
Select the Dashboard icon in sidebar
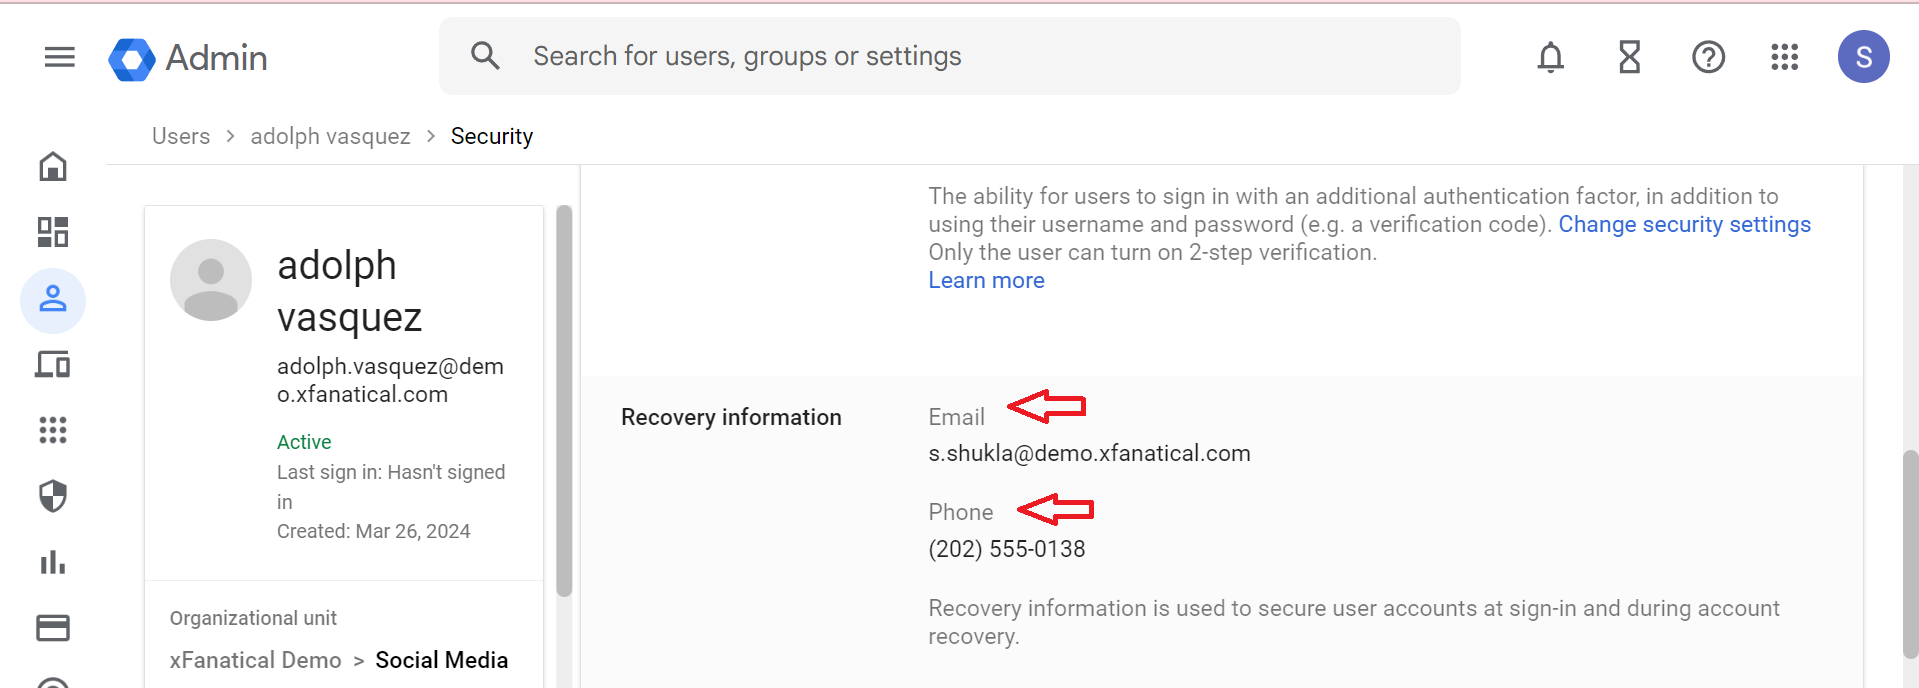[52, 231]
